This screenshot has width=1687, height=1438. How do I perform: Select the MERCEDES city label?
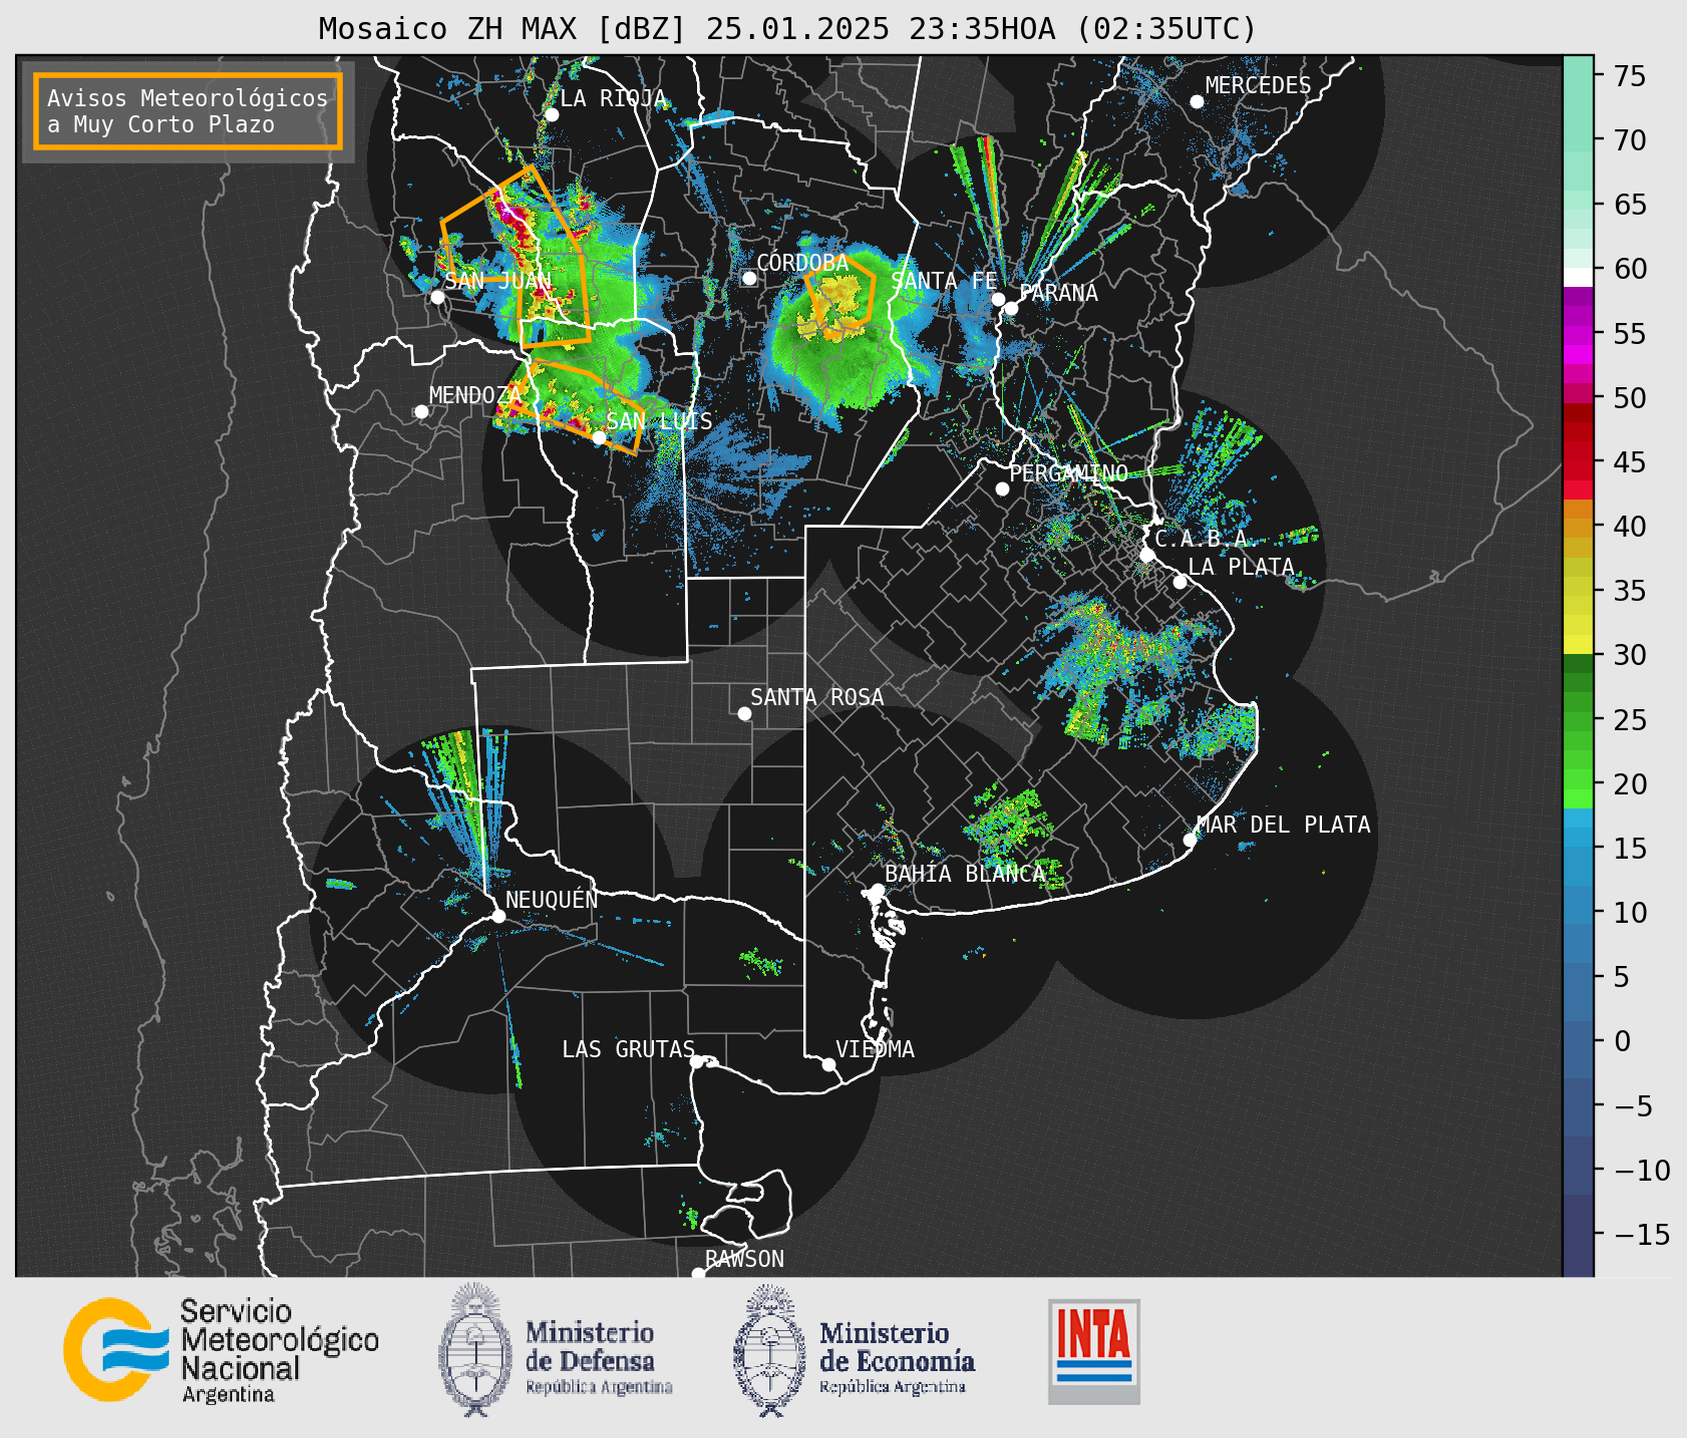pyautogui.click(x=1257, y=86)
